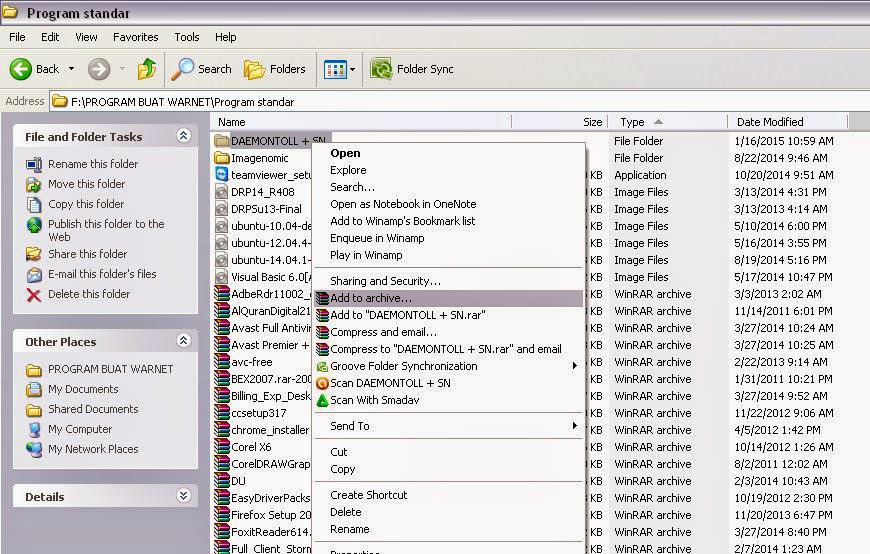Open Shared Documents link
This screenshot has height=554, width=870.
pyautogui.click(x=93, y=409)
